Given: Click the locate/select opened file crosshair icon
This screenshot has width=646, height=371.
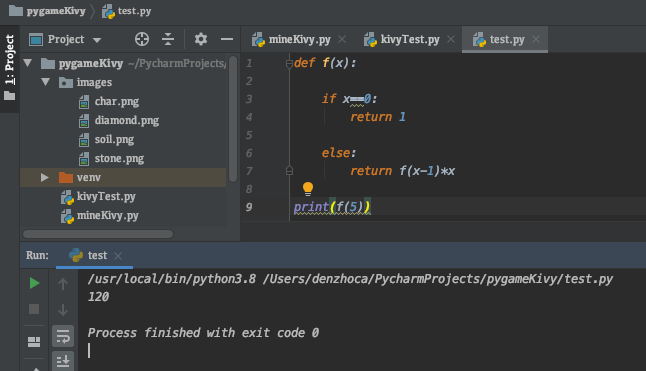Looking at the screenshot, I should click(x=142, y=39).
